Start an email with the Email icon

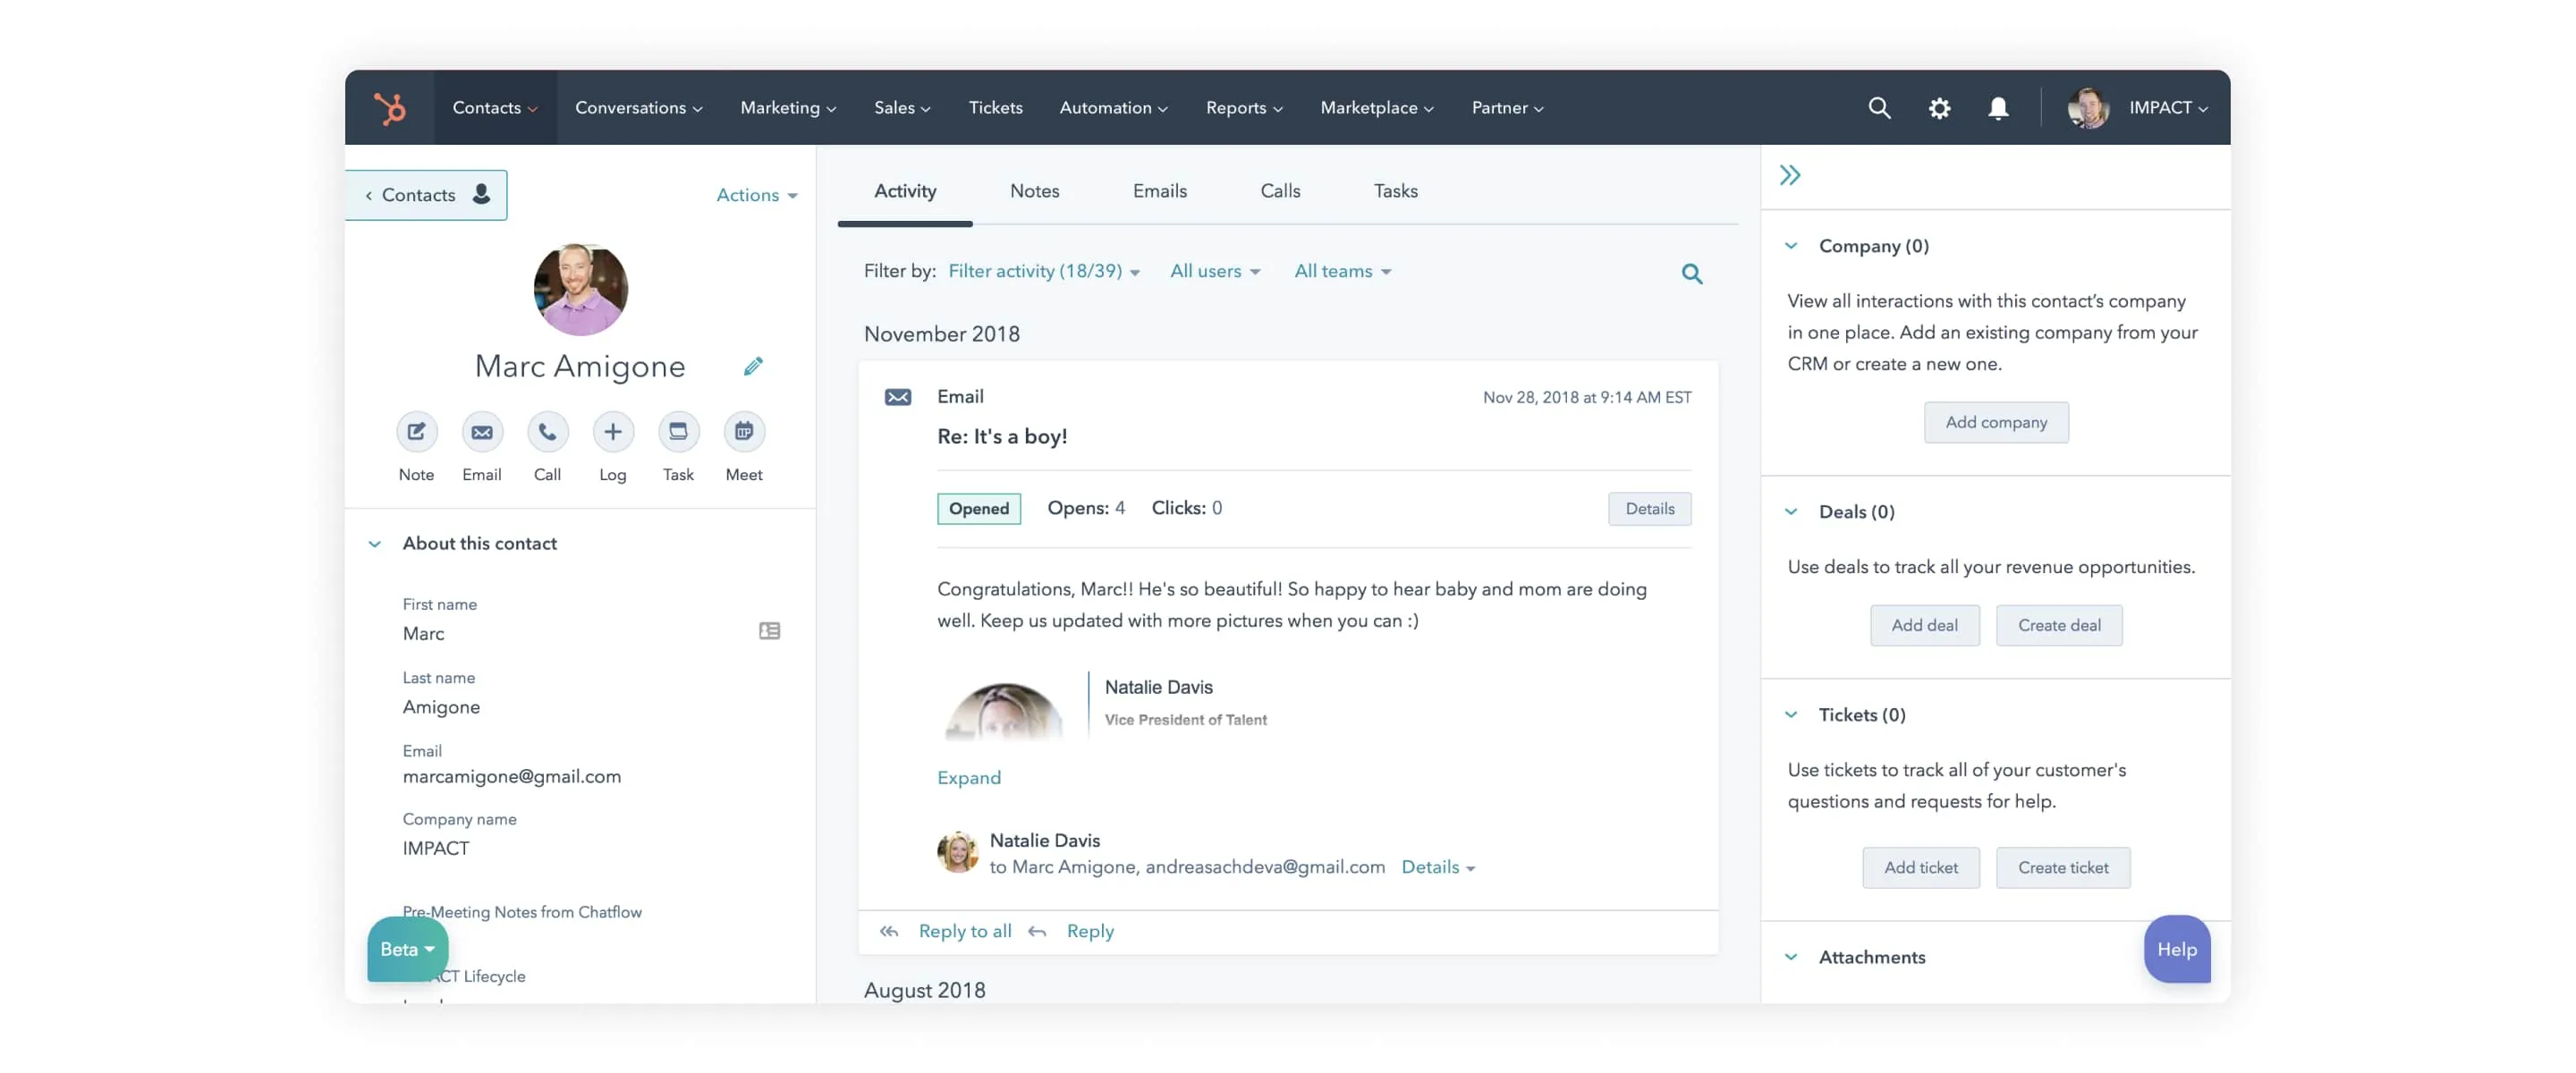point(481,432)
